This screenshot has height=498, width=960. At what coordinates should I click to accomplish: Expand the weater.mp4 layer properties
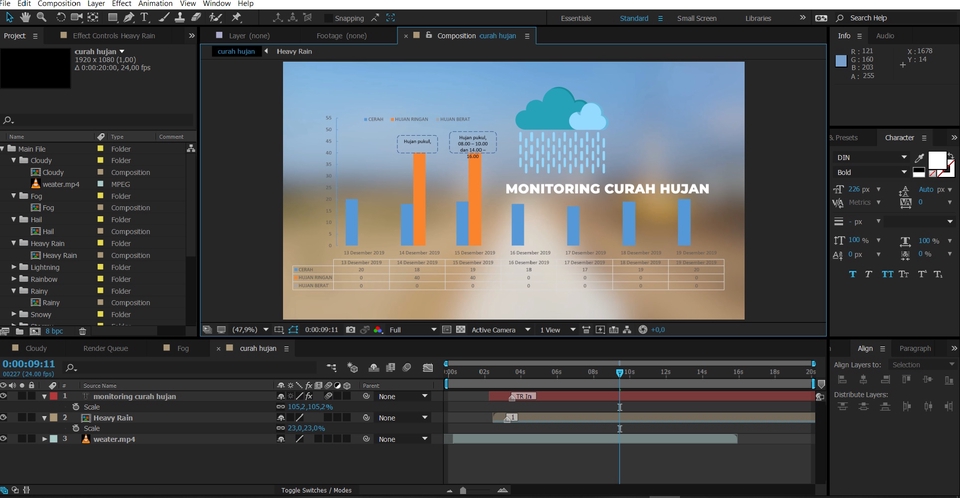tap(44, 439)
